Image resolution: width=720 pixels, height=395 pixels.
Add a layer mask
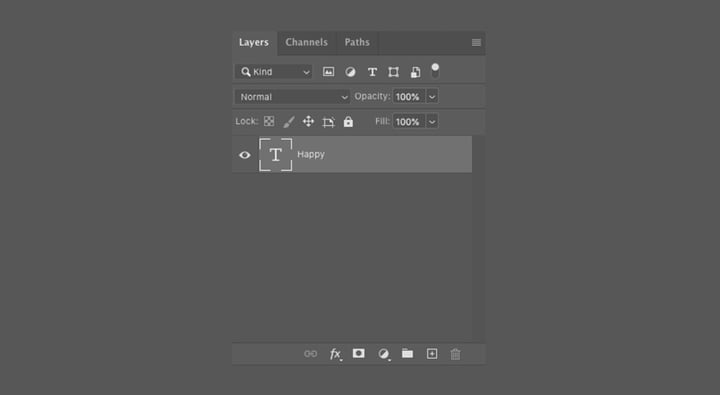click(x=359, y=353)
